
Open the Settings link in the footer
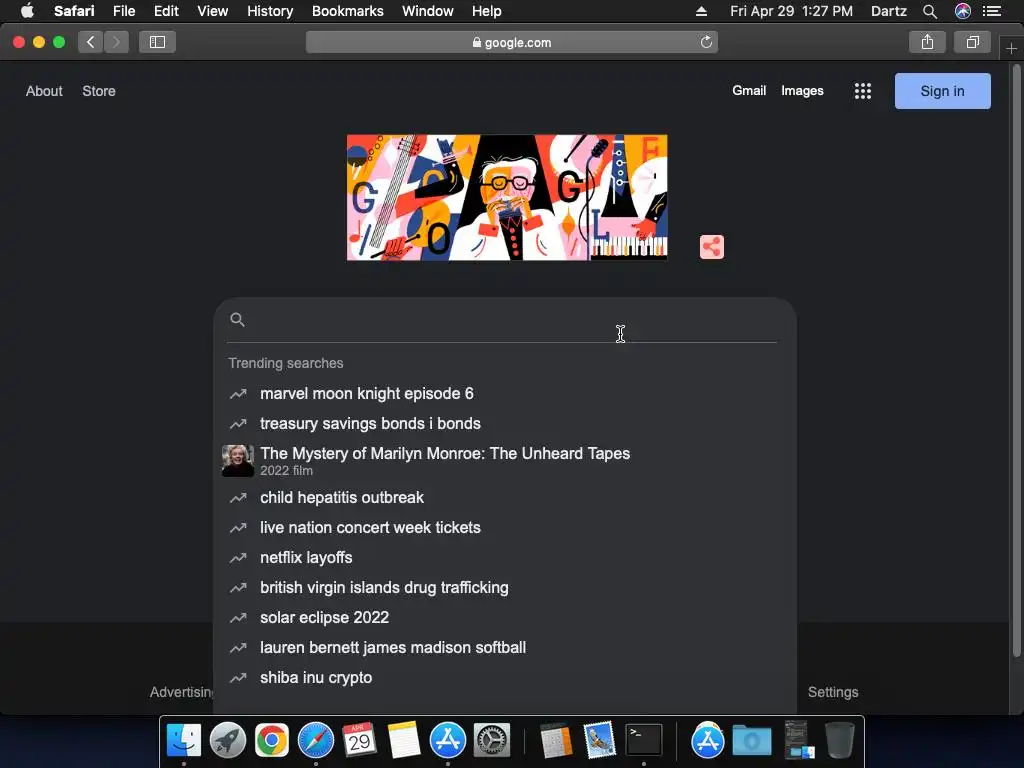click(x=833, y=692)
